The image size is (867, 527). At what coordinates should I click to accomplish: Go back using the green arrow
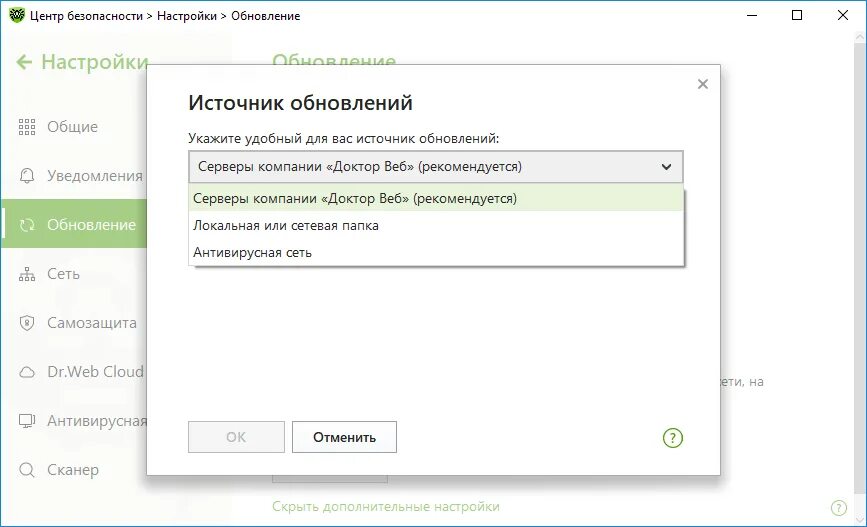(24, 62)
